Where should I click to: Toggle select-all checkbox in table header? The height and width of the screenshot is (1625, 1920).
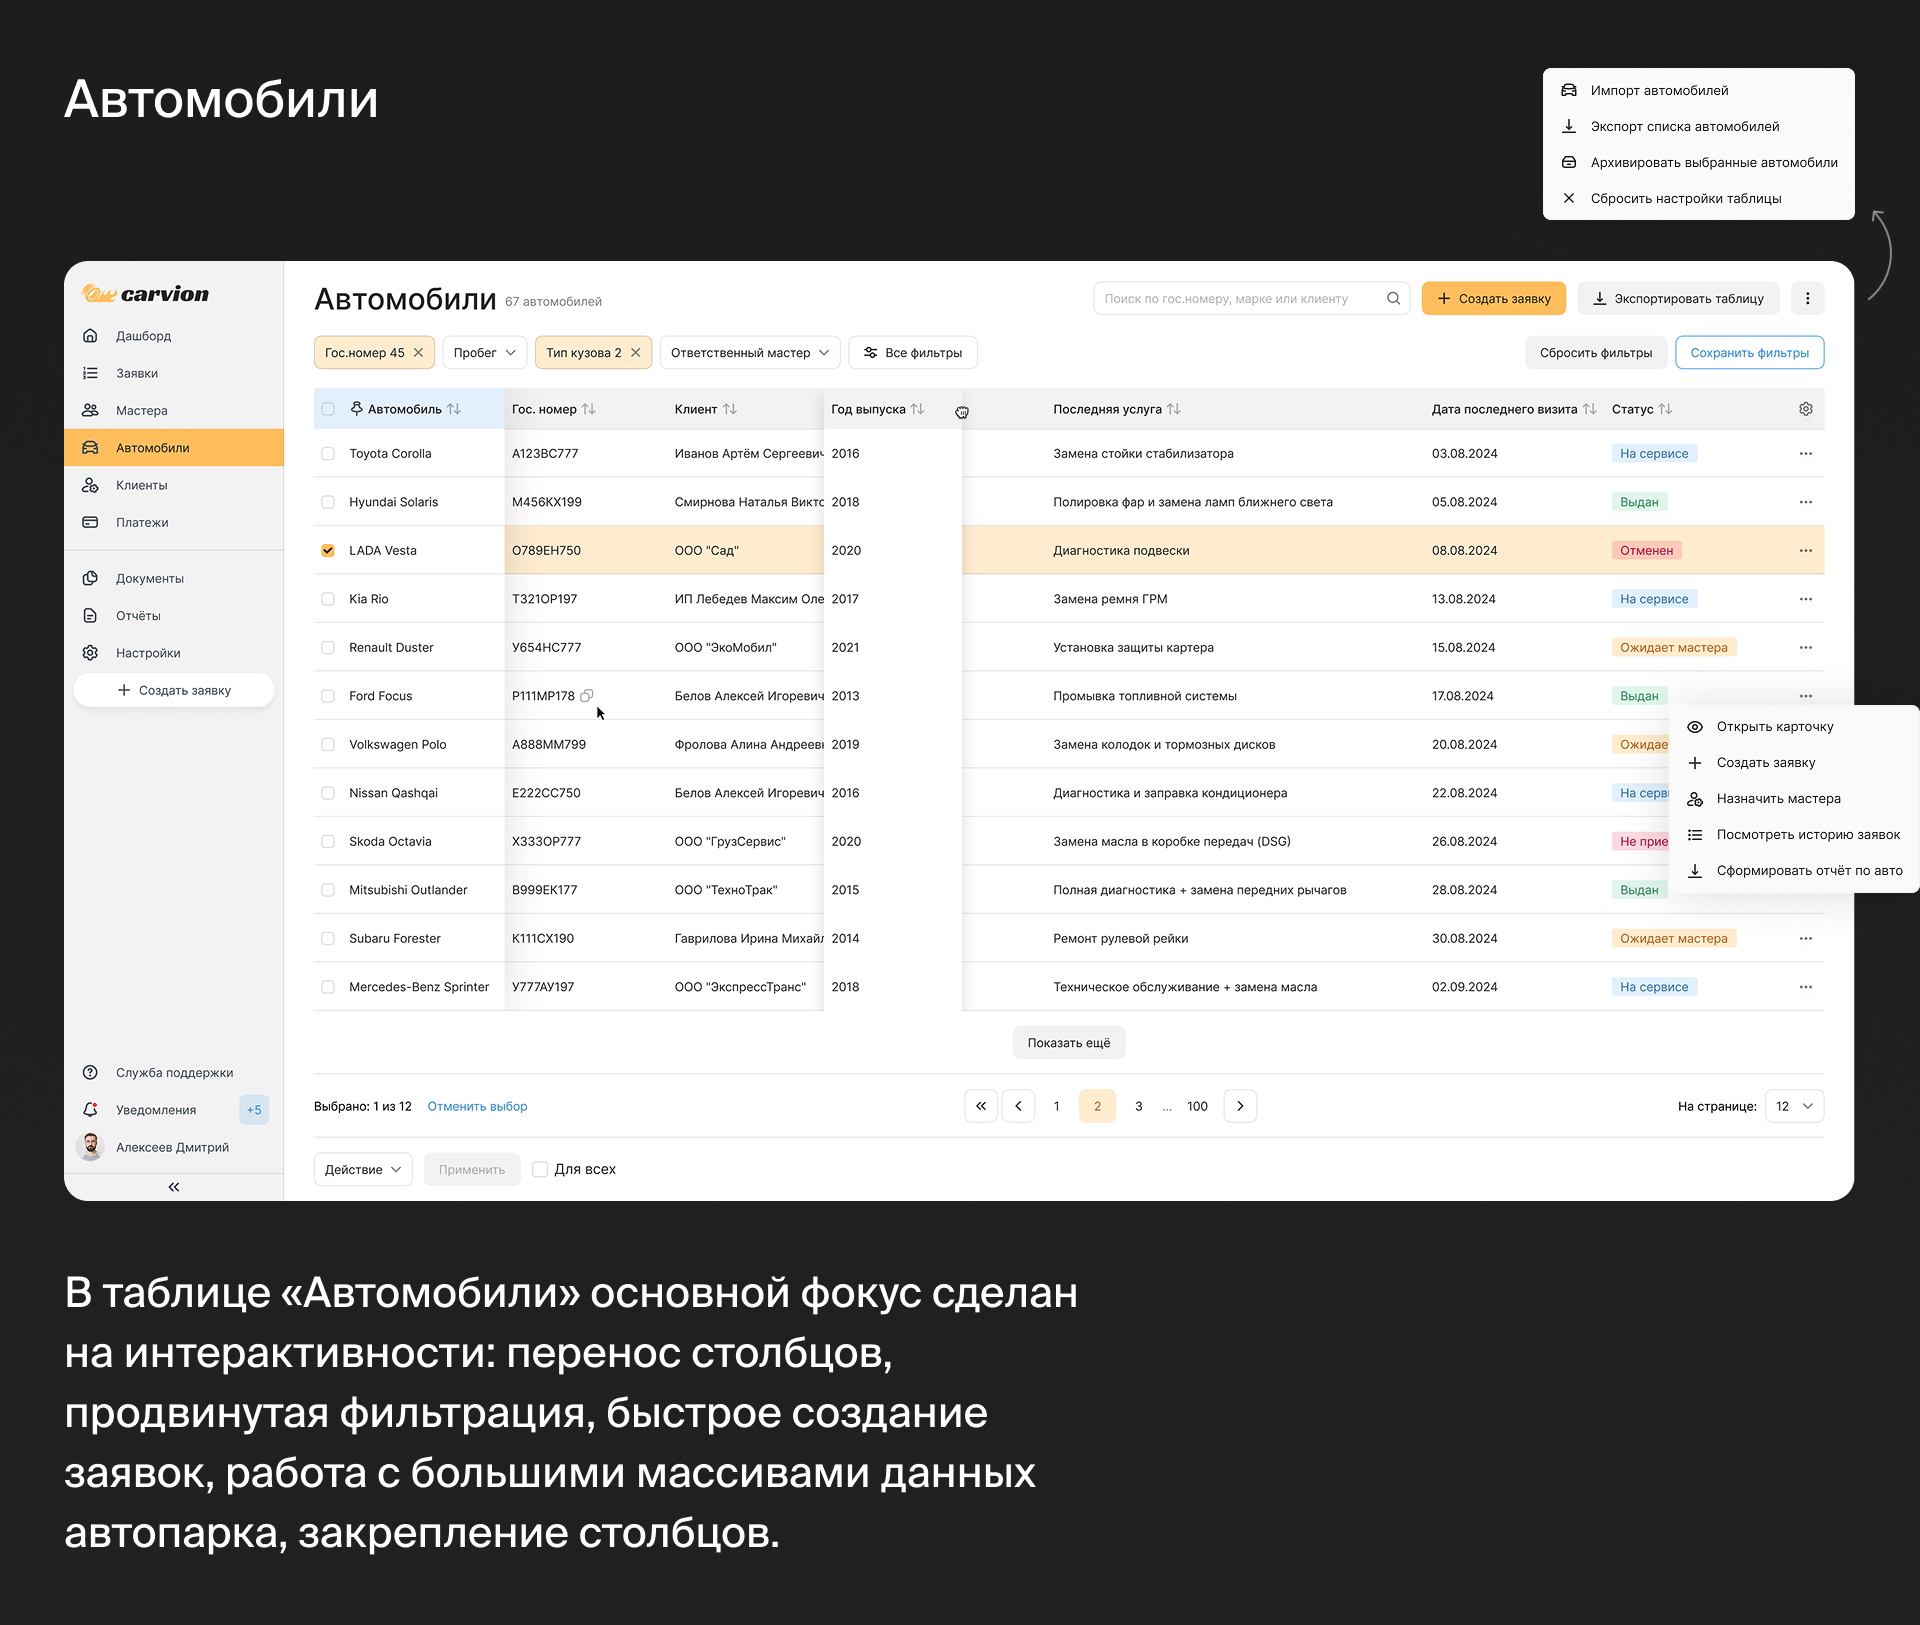pos(328,409)
